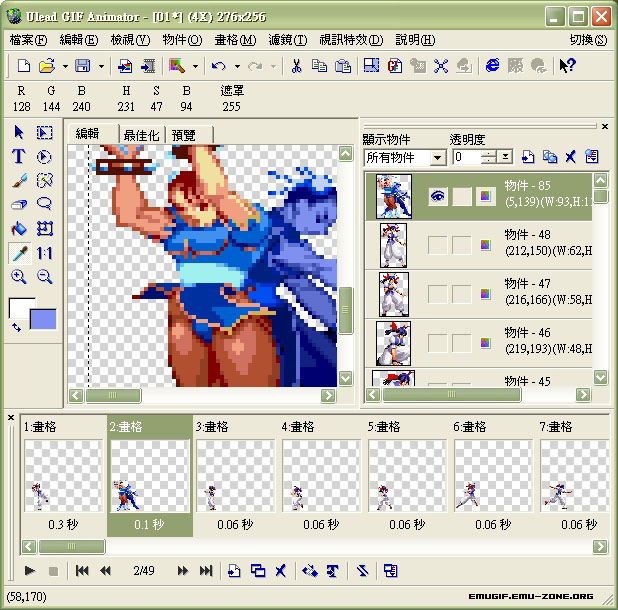Select the Lasso selection tool
The image size is (618, 610).
coord(44,205)
